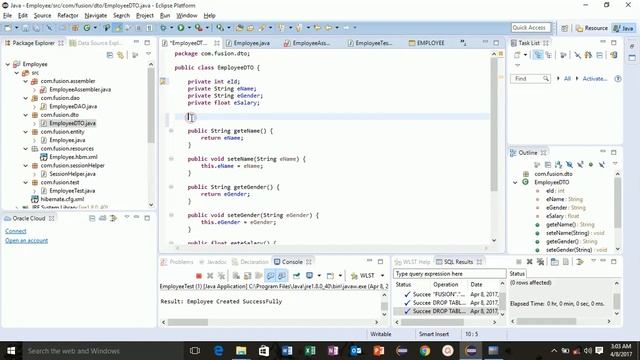Click the Task List help question mark icon

click(x=618, y=78)
